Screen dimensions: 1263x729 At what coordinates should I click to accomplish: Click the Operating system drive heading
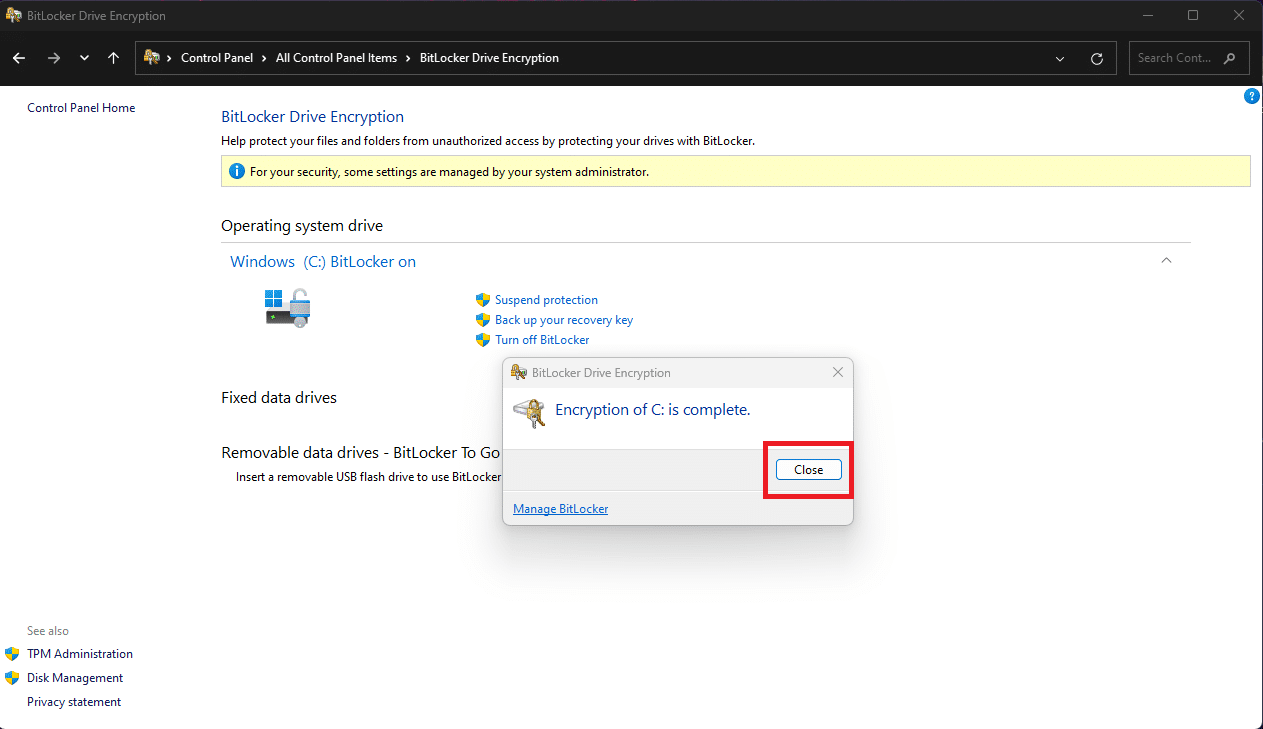(302, 226)
